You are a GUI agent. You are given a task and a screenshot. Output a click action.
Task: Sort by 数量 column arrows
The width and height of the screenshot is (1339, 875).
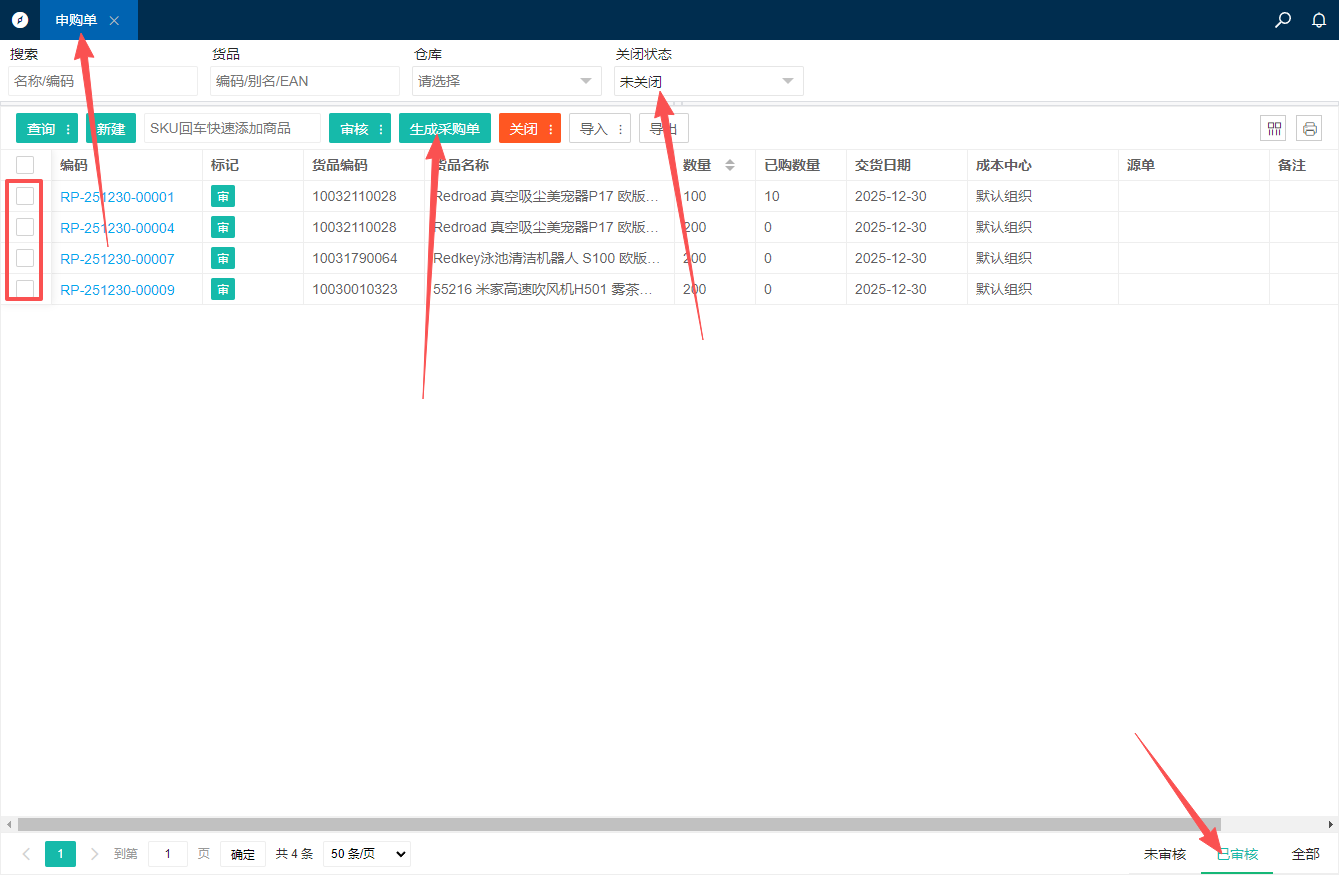click(x=730, y=165)
